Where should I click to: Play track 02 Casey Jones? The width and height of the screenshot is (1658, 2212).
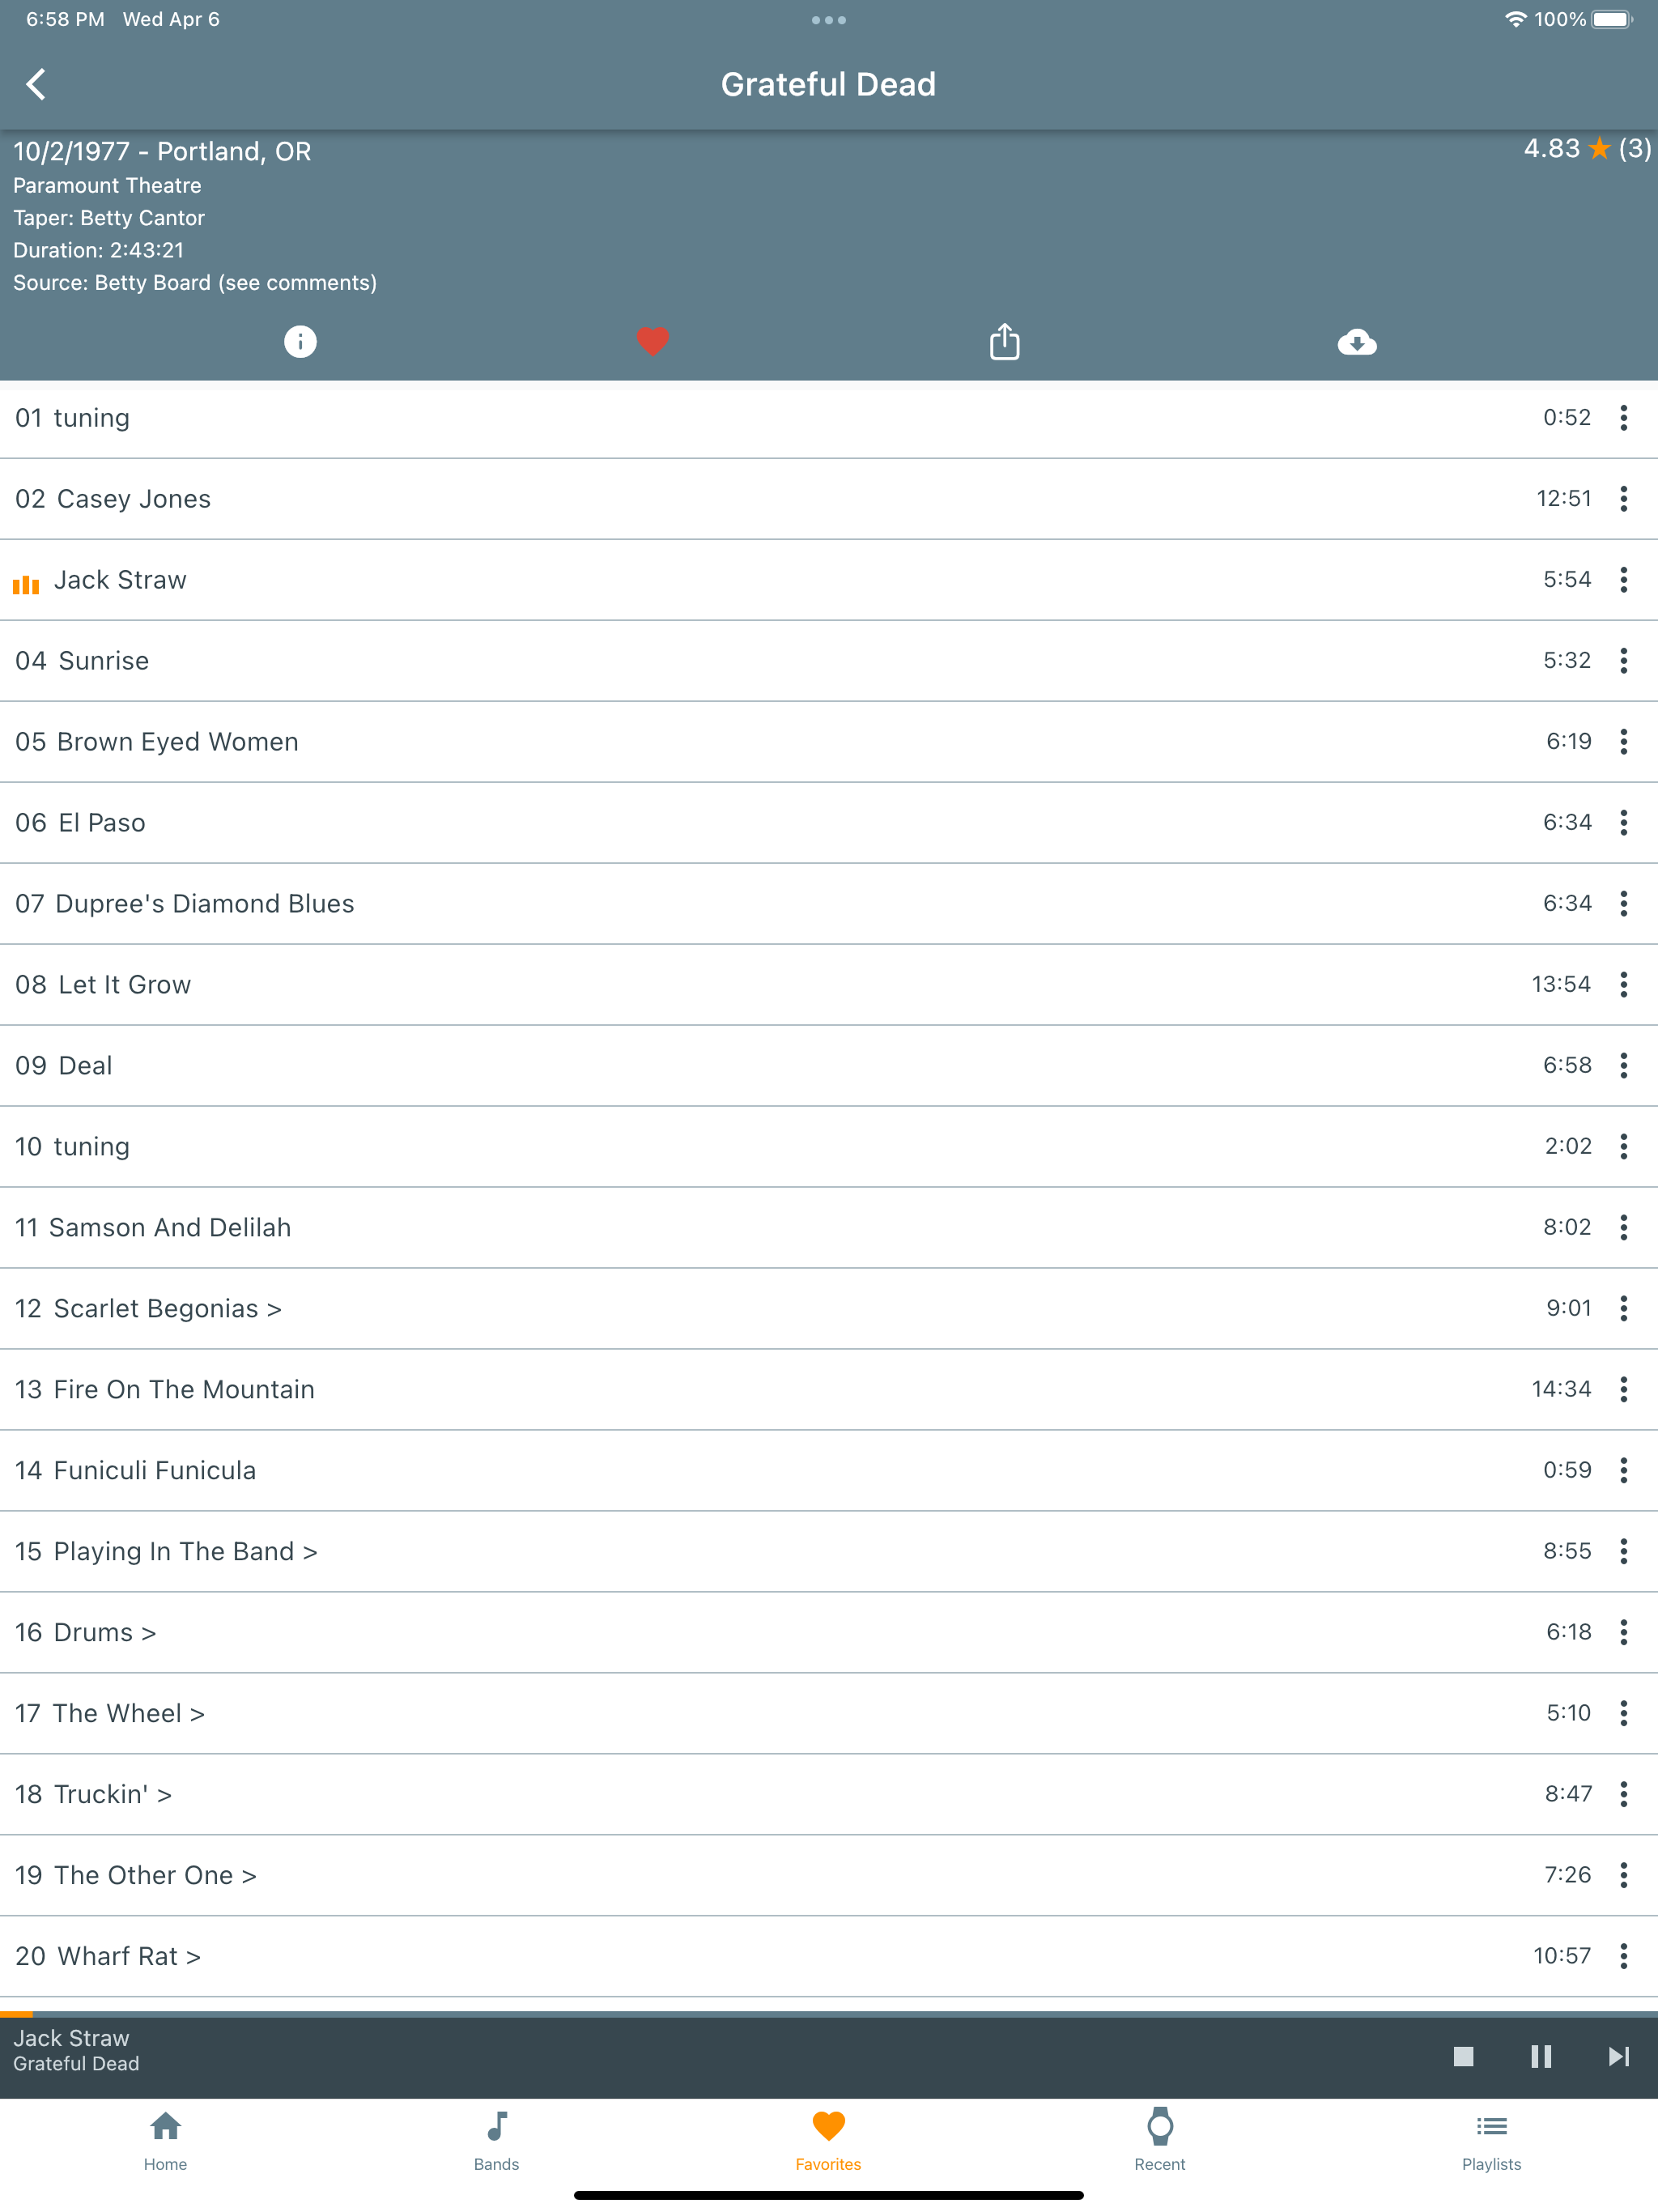(x=829, y=499)
